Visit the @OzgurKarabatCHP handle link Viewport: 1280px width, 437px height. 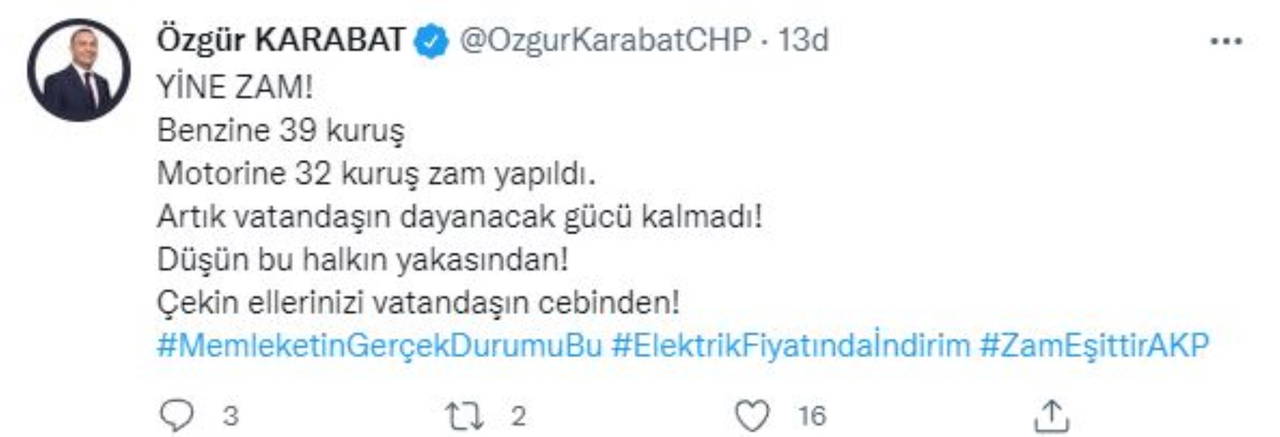click(603, 41)
